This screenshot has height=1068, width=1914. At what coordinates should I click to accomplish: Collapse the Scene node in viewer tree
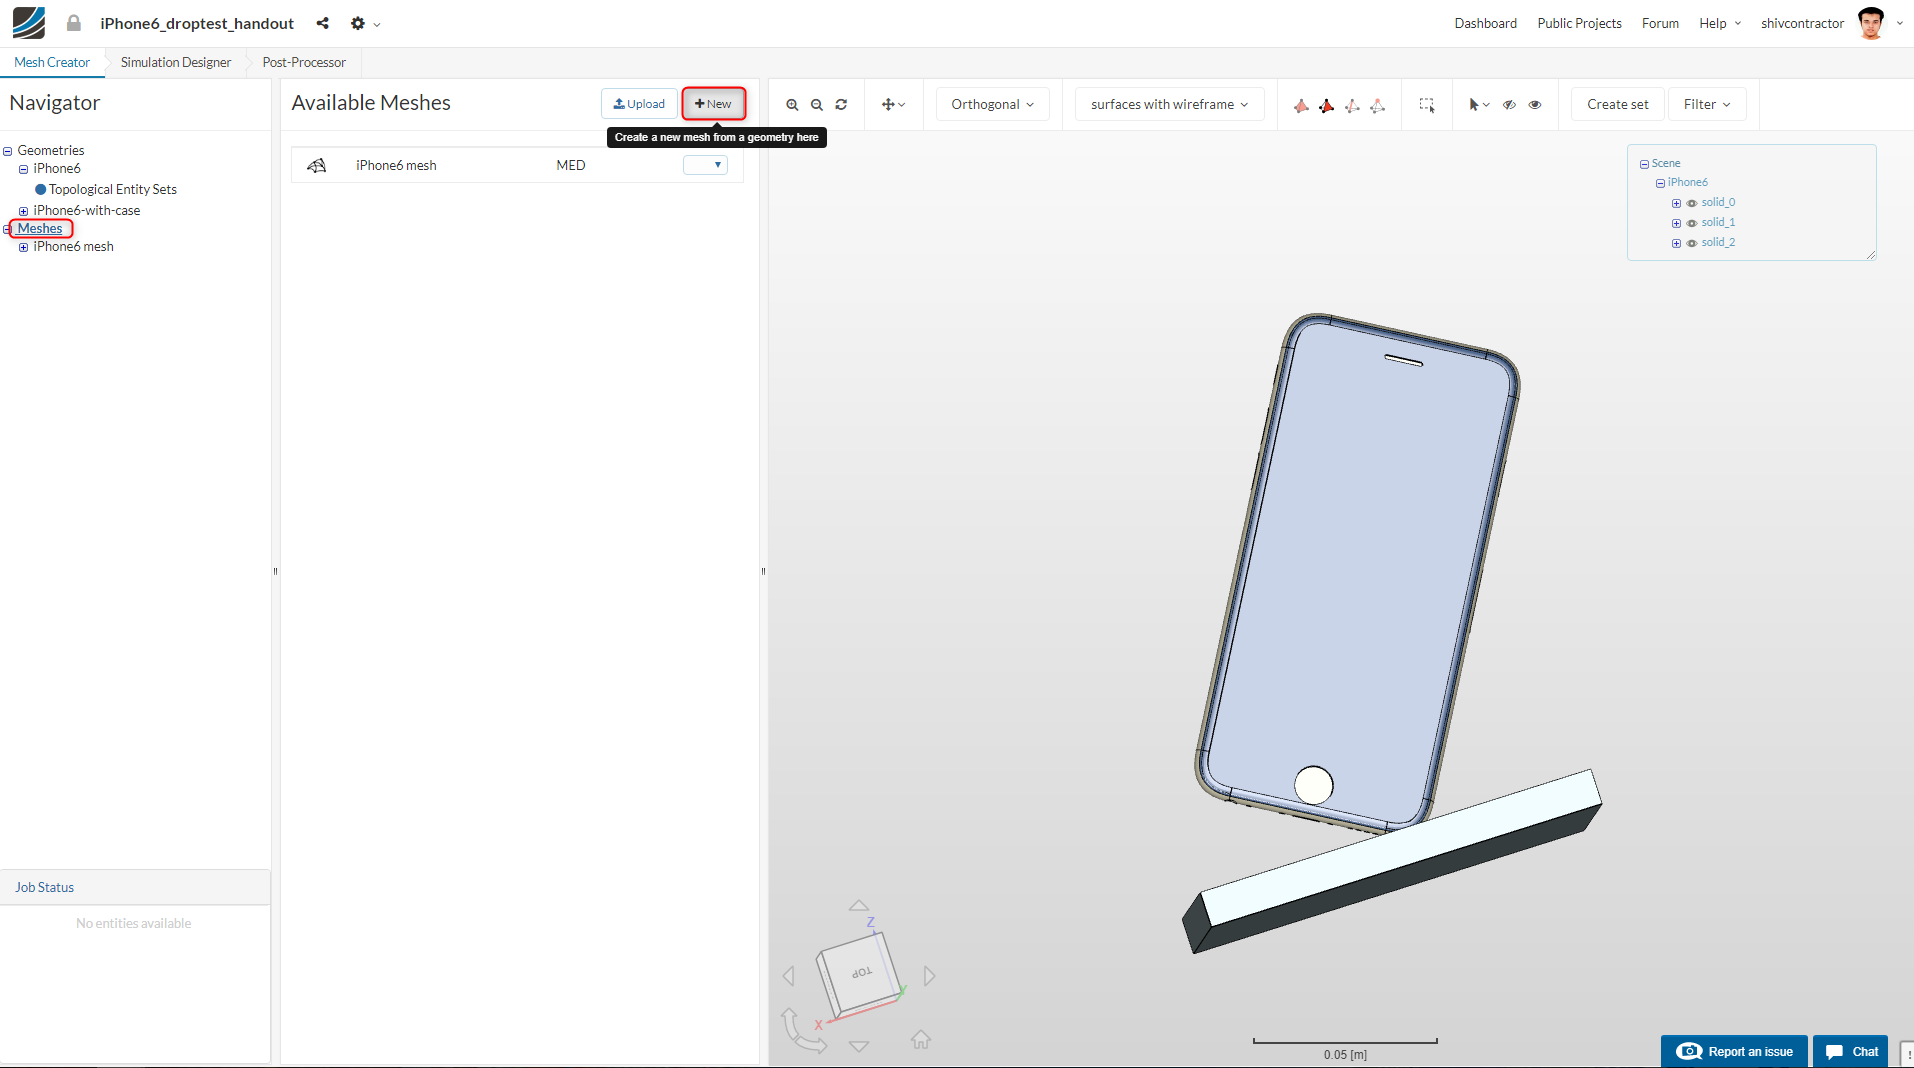(x=1644, y=164)
